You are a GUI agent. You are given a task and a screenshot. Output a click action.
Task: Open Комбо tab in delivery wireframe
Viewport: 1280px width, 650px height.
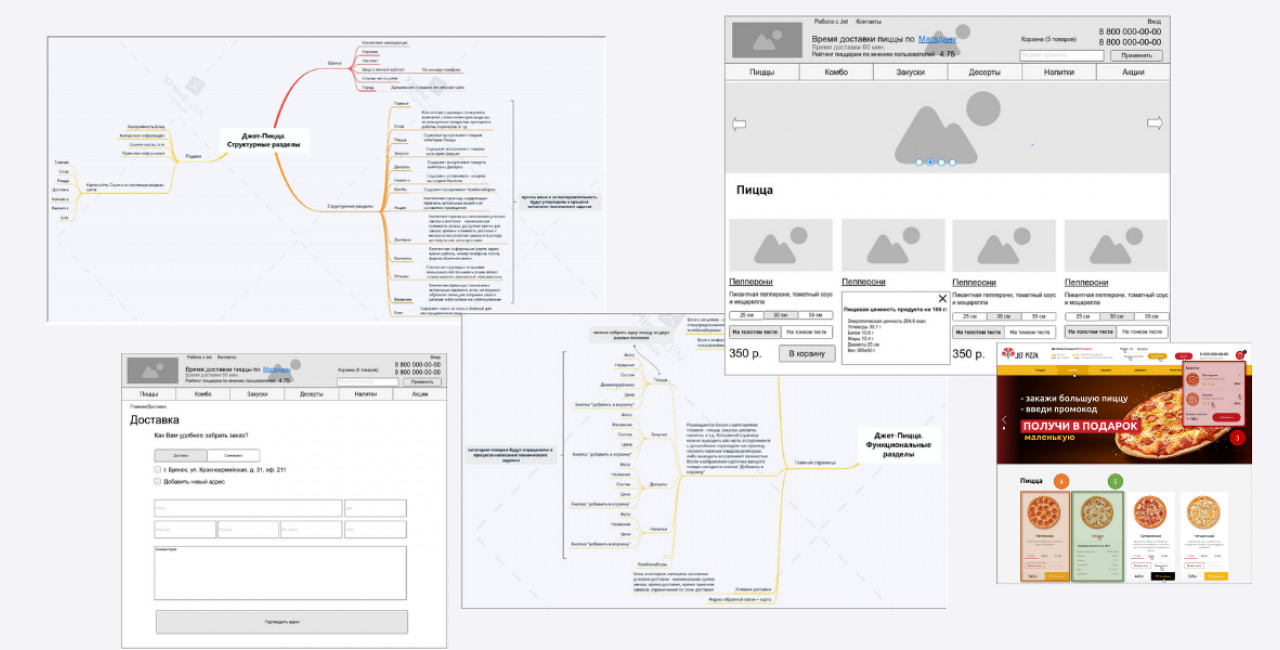[203, 394]
